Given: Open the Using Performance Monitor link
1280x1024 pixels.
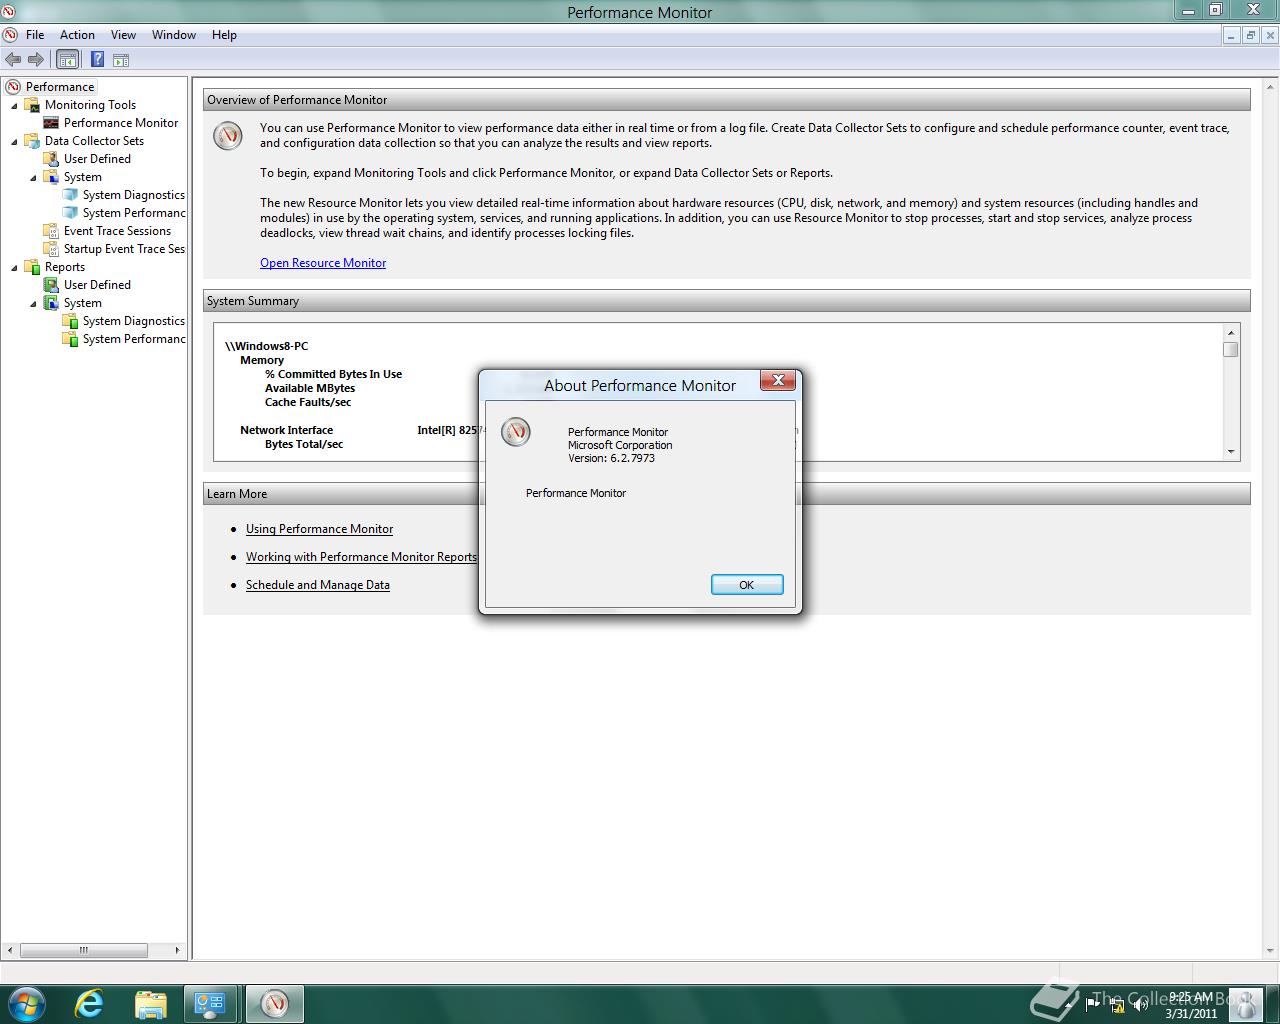Looking at the screenshot, I should click(x=319, y=529).
